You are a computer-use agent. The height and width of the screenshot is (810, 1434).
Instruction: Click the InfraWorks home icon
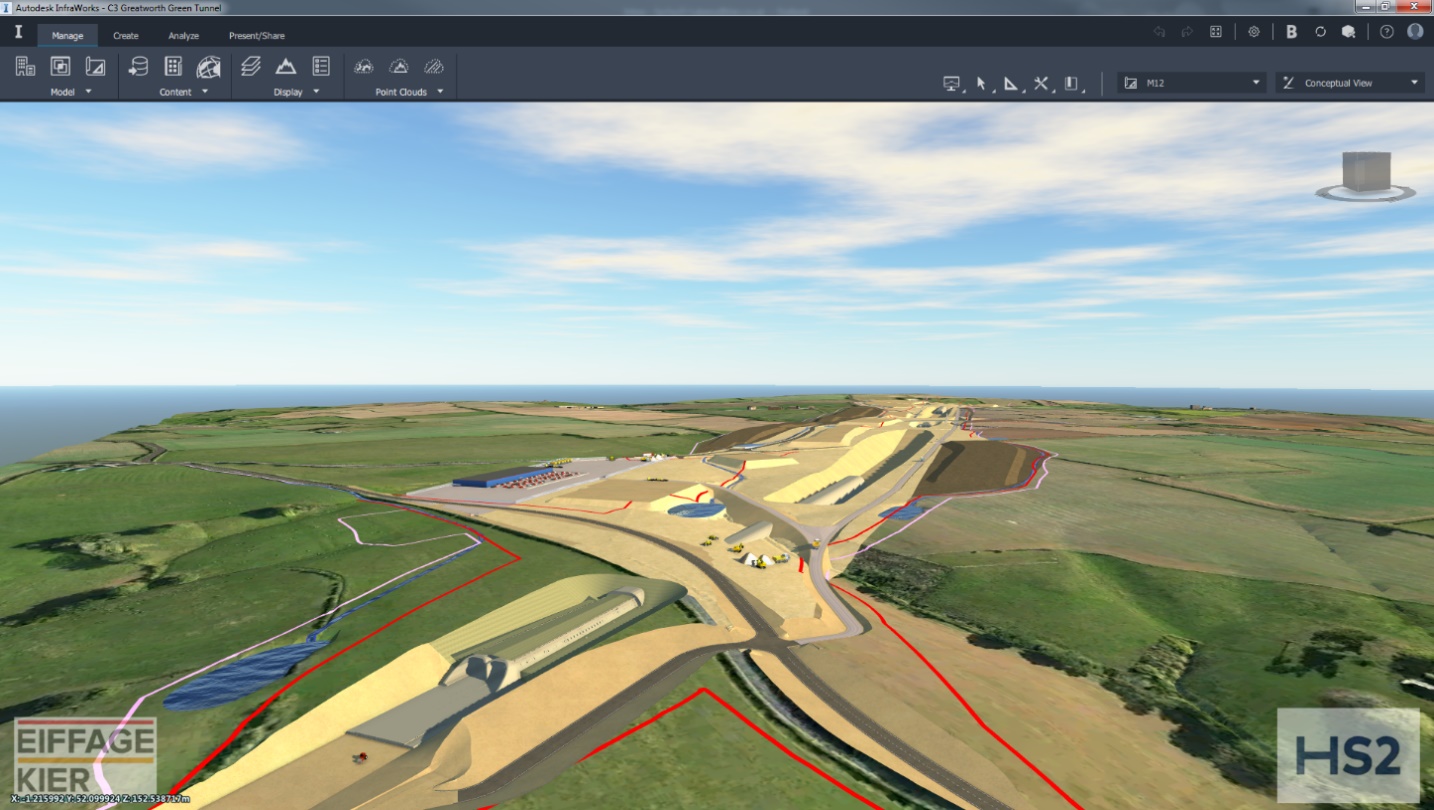coord(19,32)
